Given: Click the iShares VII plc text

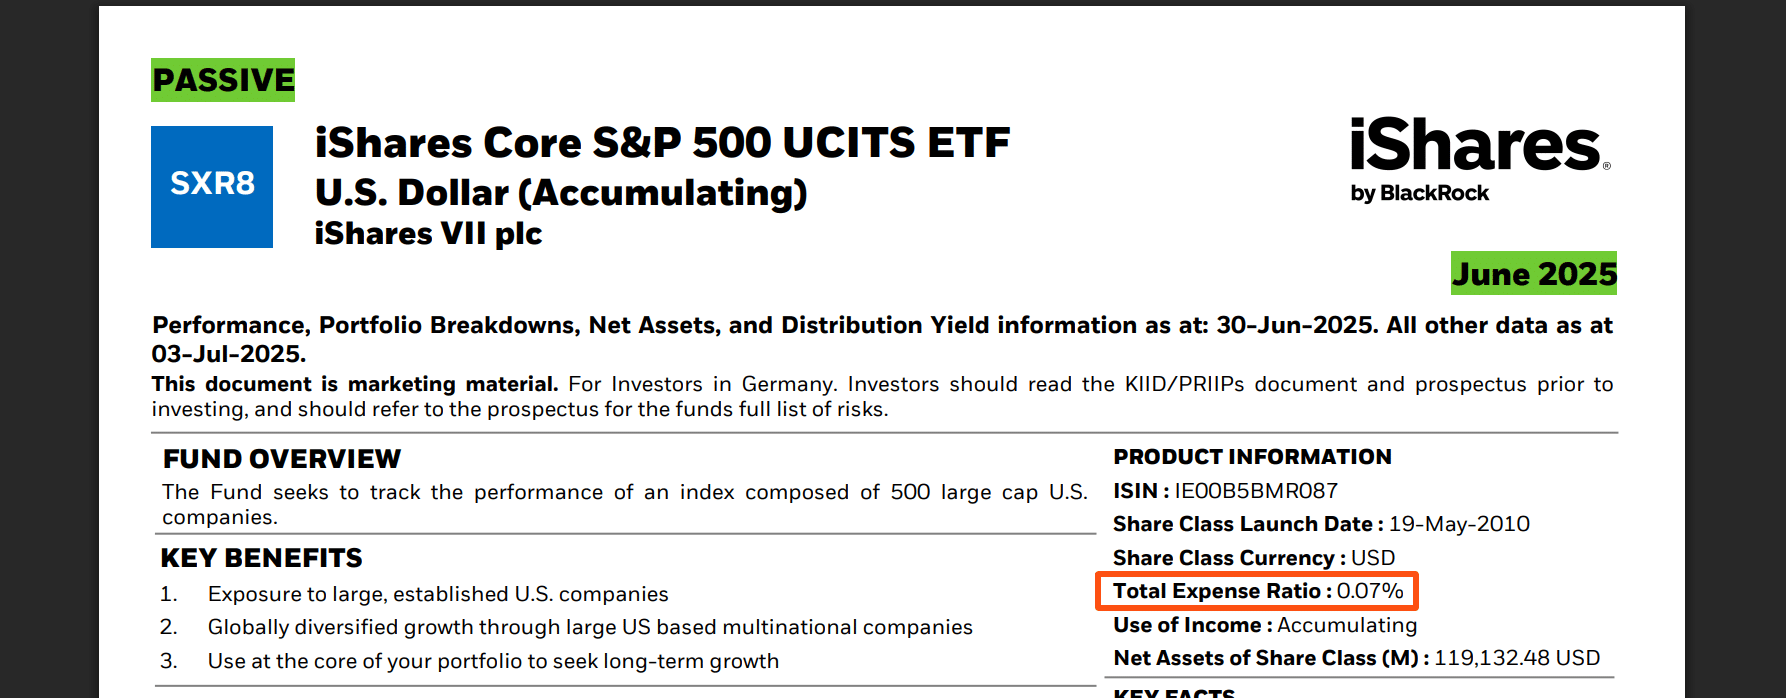Looking at the screenshot, I should 428,234.
